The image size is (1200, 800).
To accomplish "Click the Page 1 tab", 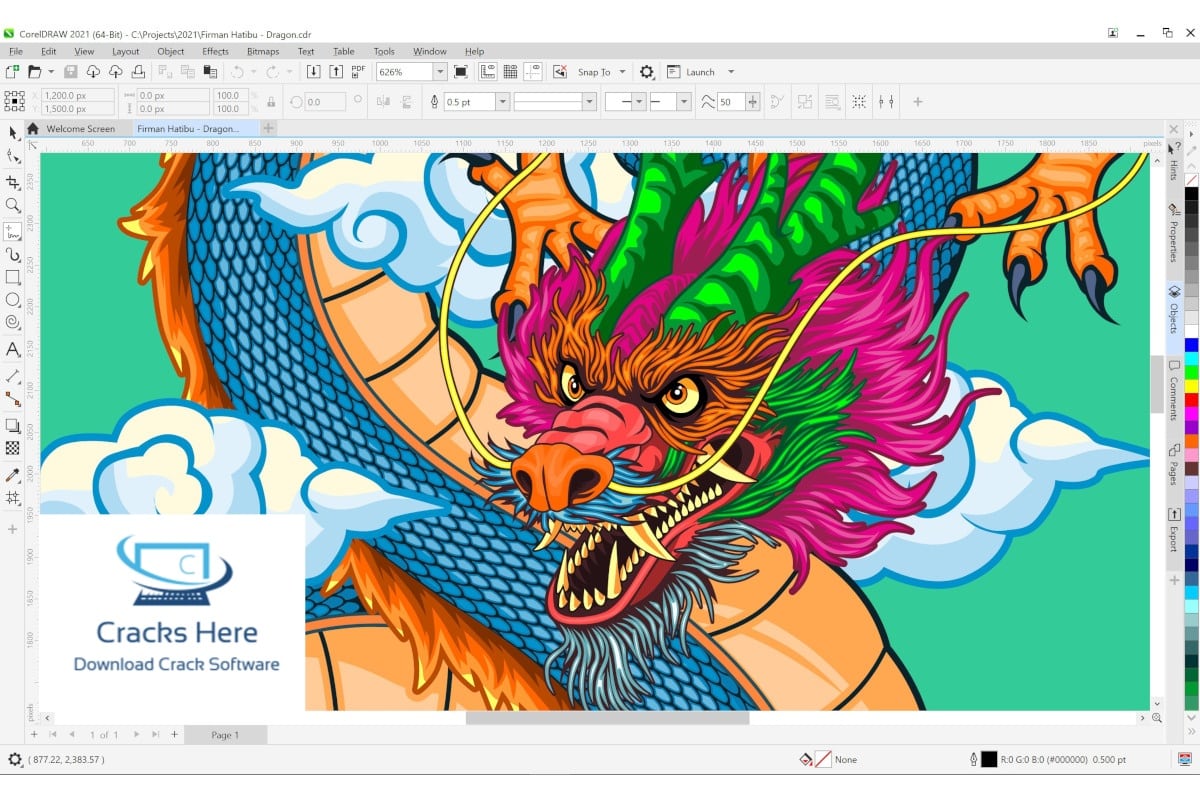I will click(225, 735).
